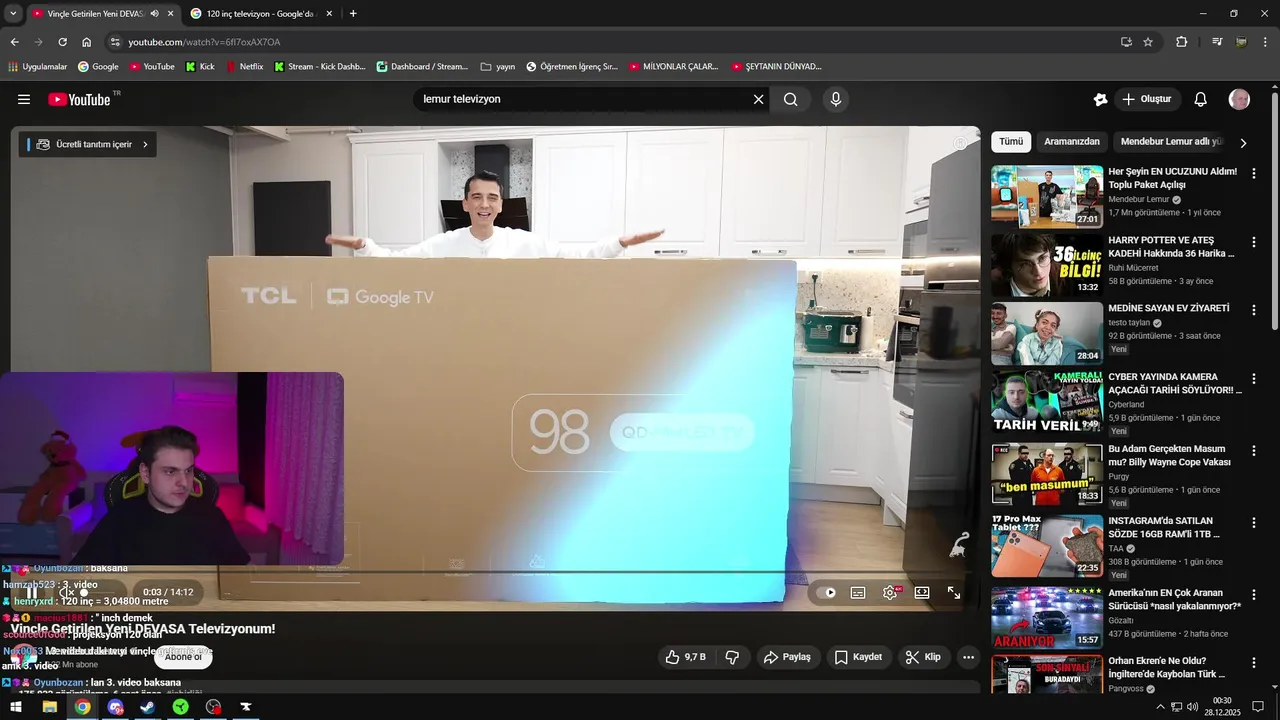Select the Aramanızdan filter chip
Screen dimensions: 1280x720
pos(1072,141)
